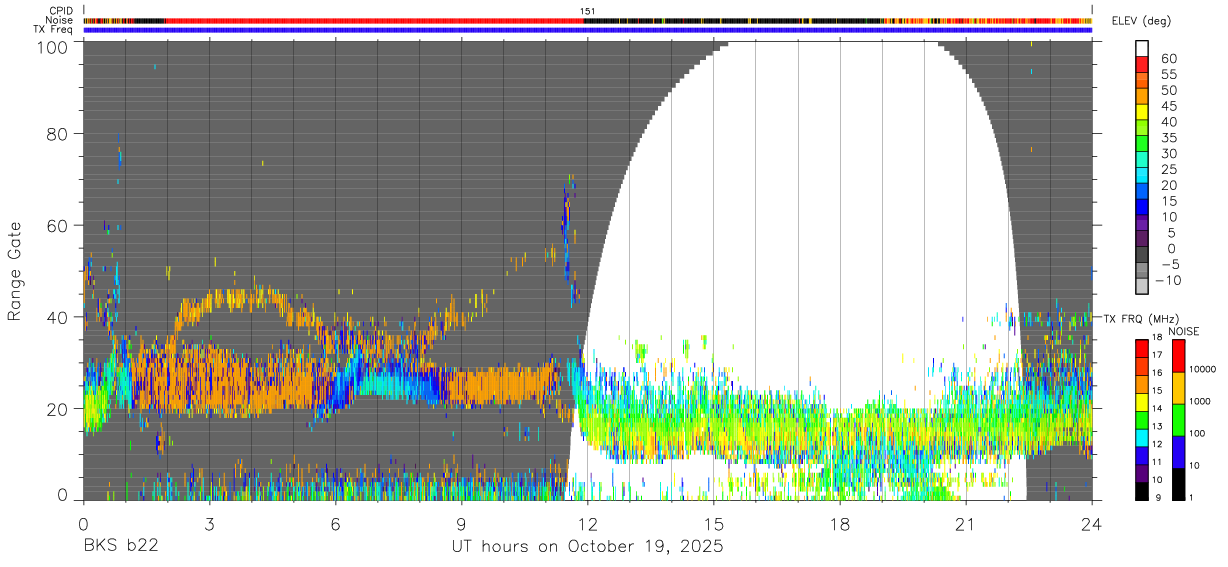Click the 'BKS b22' radar beam label
The image size is (1228, 567).
pos(120,547)
